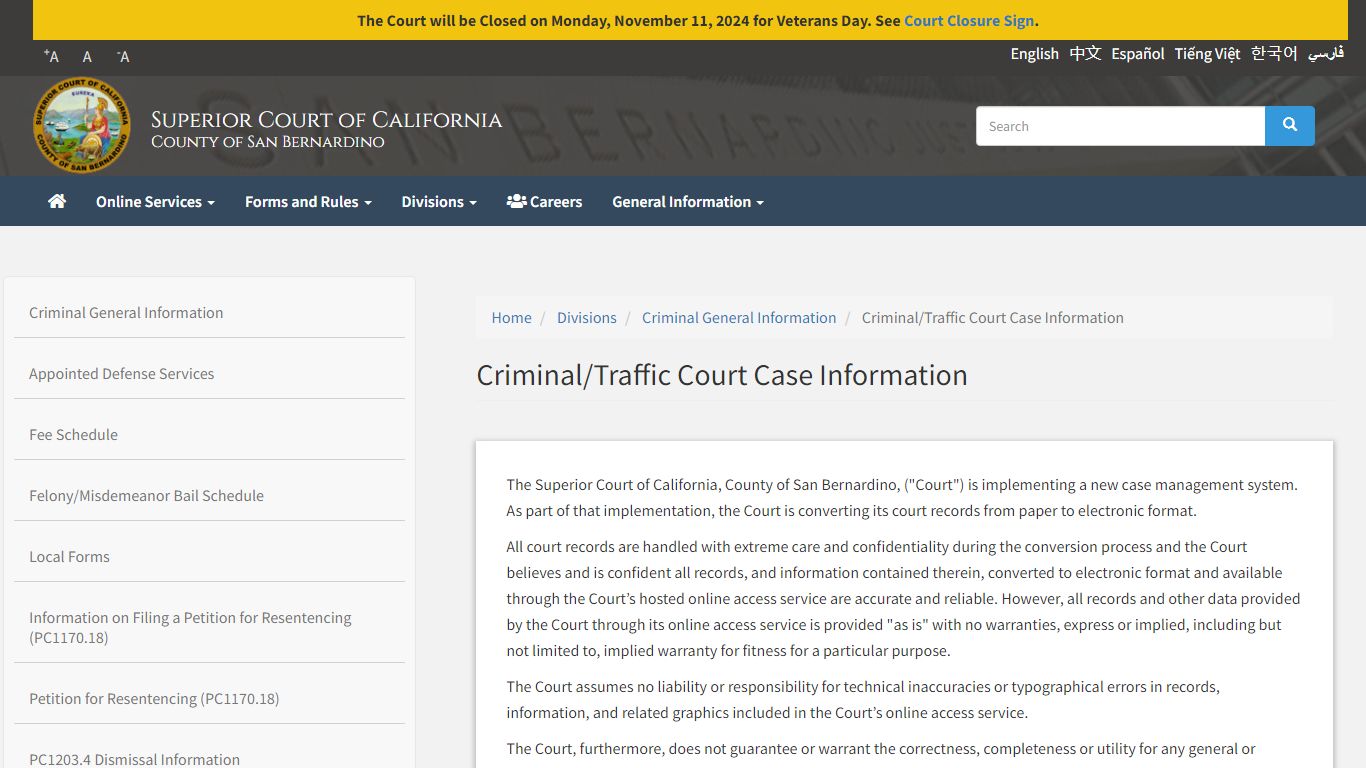Click the Criminal/Traffic Court Case Information breadcrumb text
Image resolution: width=1366 pixels, height=768 pixels.
coord(993,317)
